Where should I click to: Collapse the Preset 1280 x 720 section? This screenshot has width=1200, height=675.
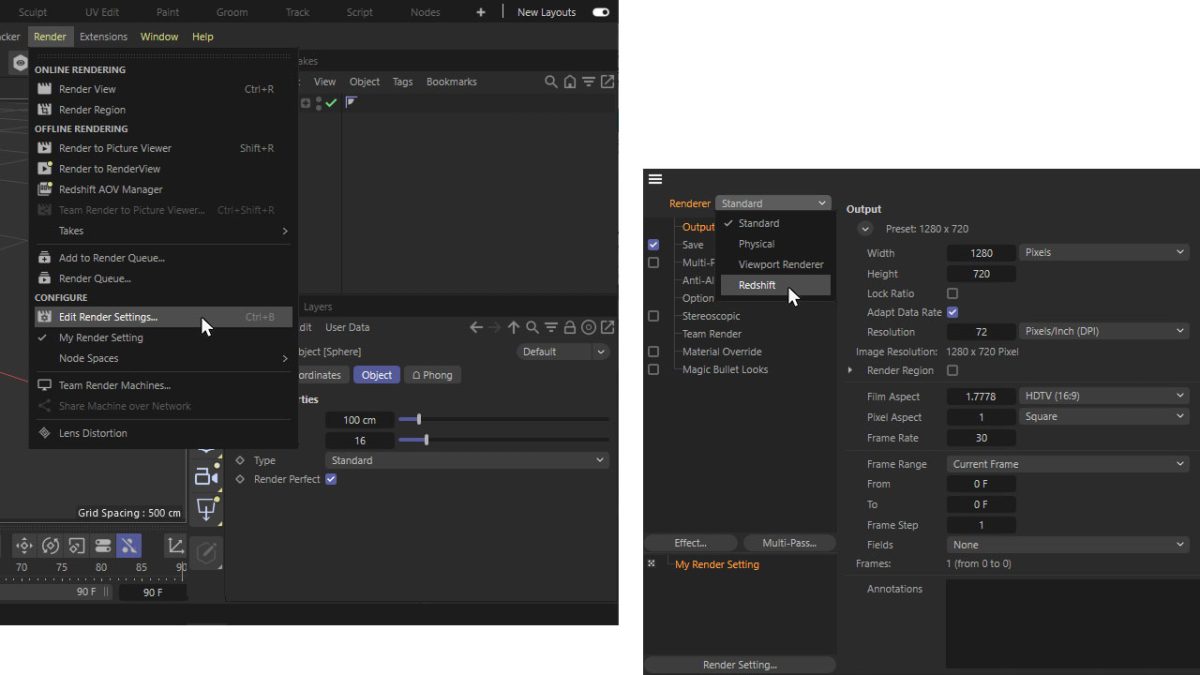pyautogui.click(x=864, y=228)
